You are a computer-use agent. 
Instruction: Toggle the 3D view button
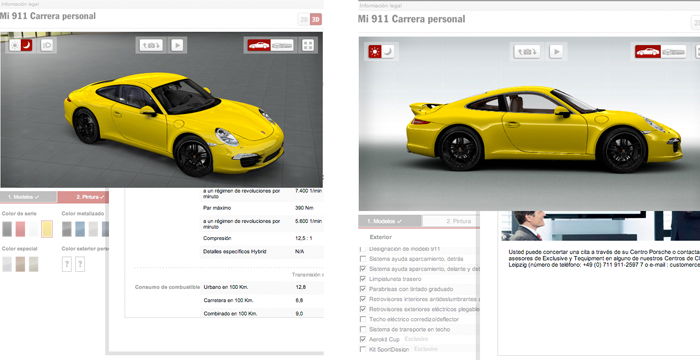tap(316, 19)
